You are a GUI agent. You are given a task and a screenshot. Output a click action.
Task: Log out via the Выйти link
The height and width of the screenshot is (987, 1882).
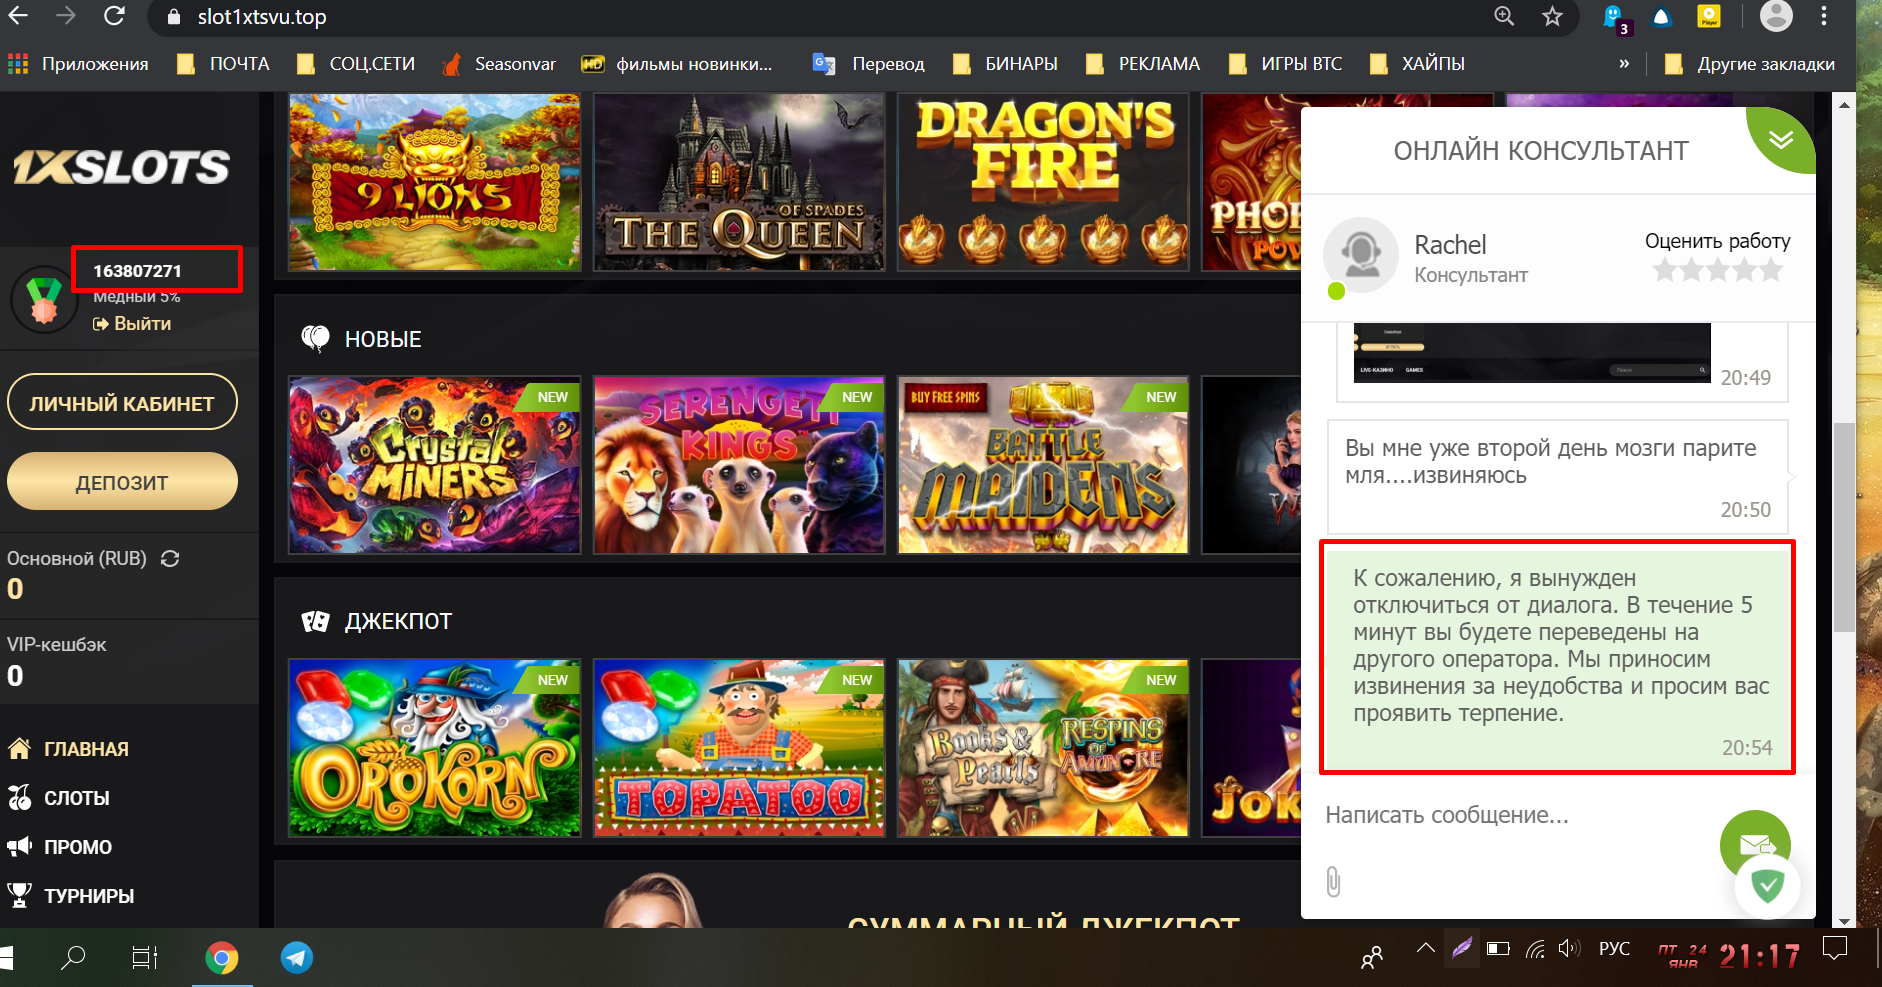pyautogui.click(x=132, y=324)
